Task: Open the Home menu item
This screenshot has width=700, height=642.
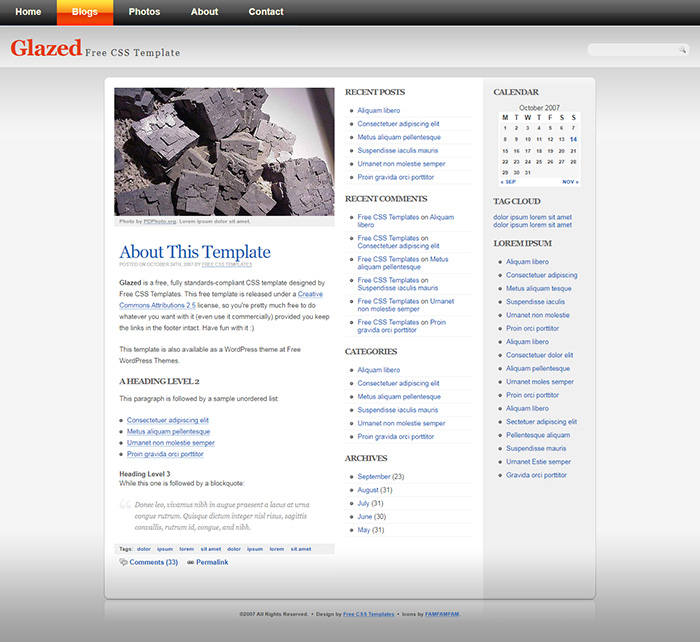Action: point(28,12)
